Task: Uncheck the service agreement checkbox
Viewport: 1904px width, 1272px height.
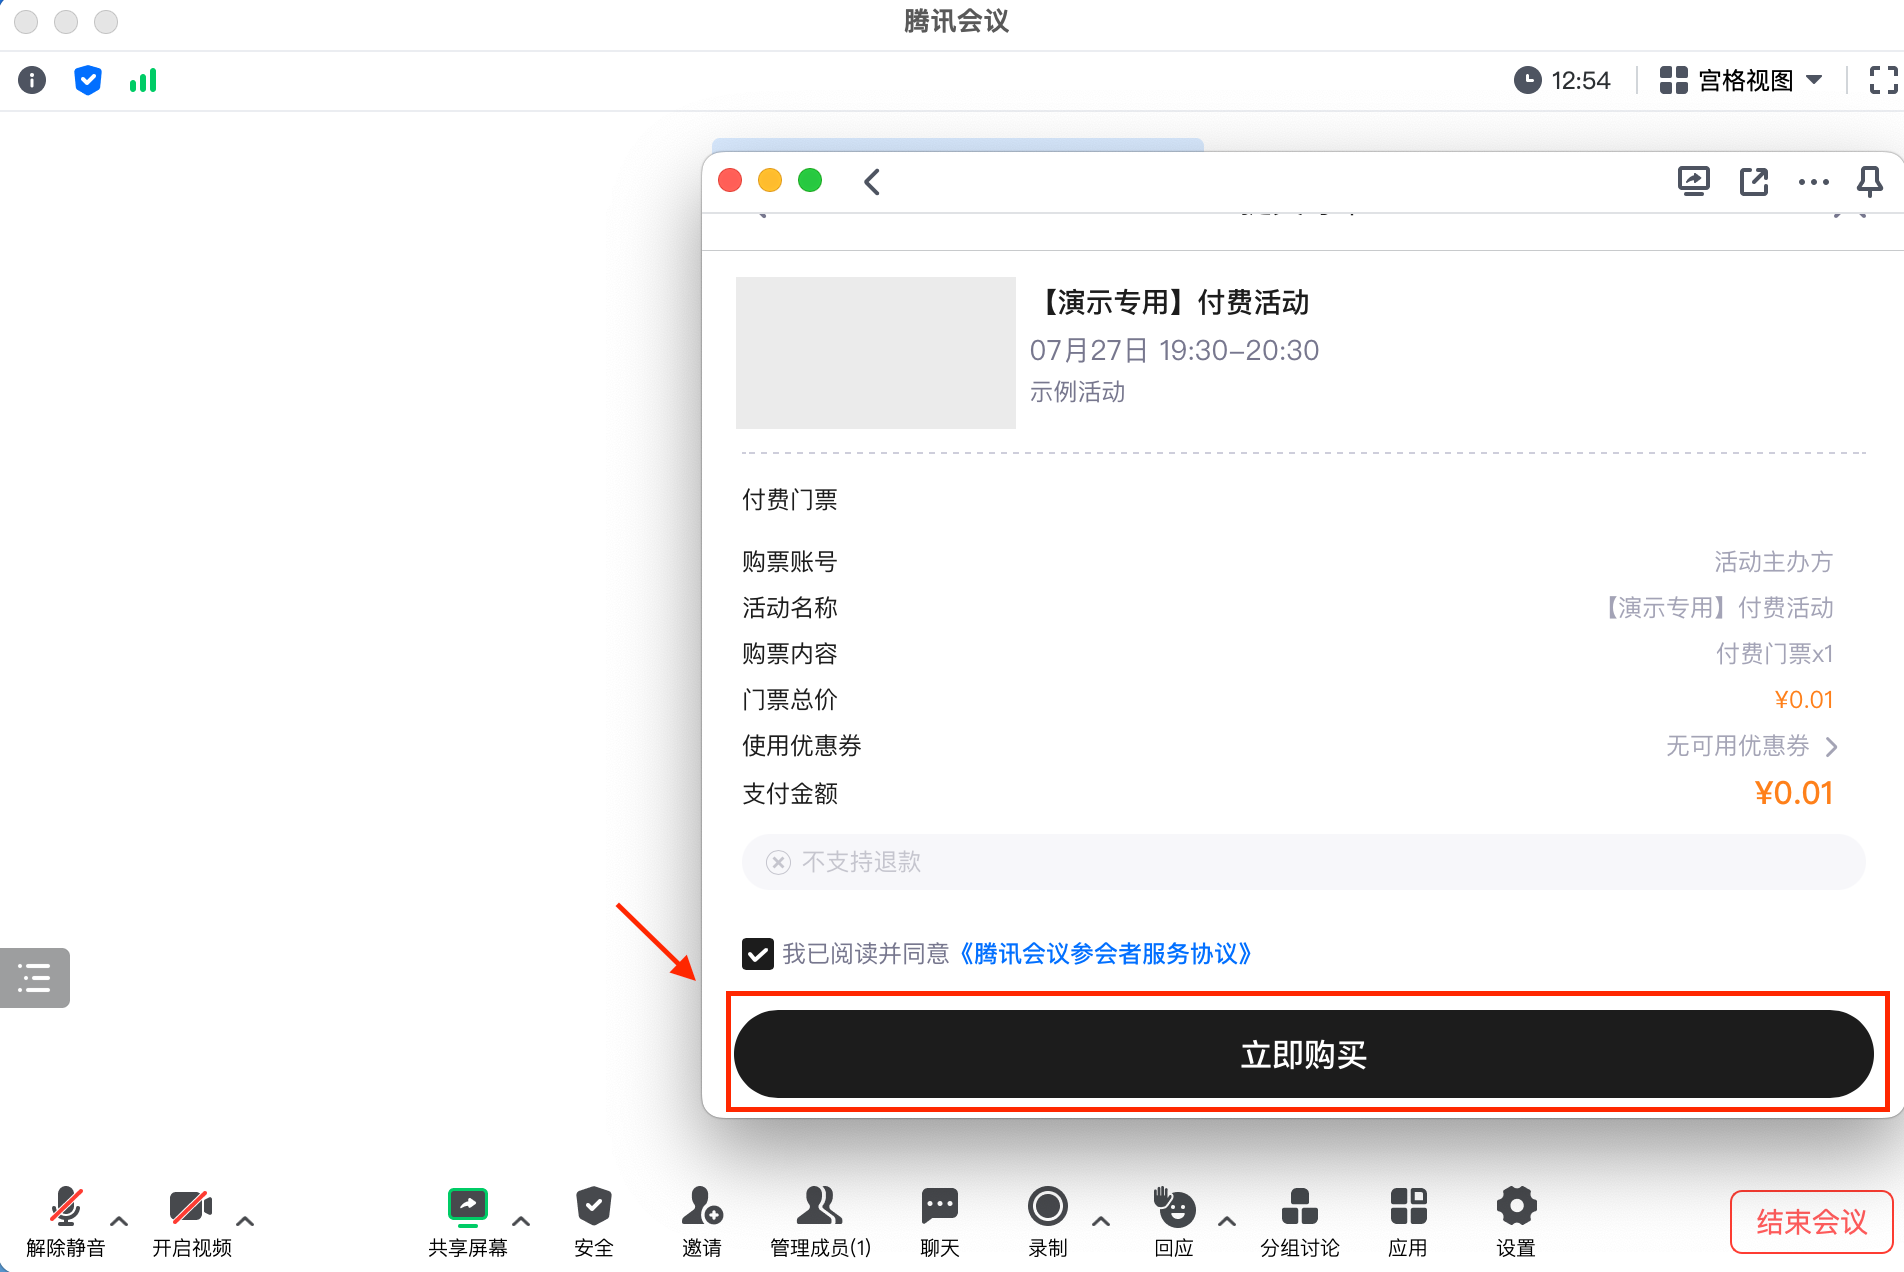Action: pos(757,954)
